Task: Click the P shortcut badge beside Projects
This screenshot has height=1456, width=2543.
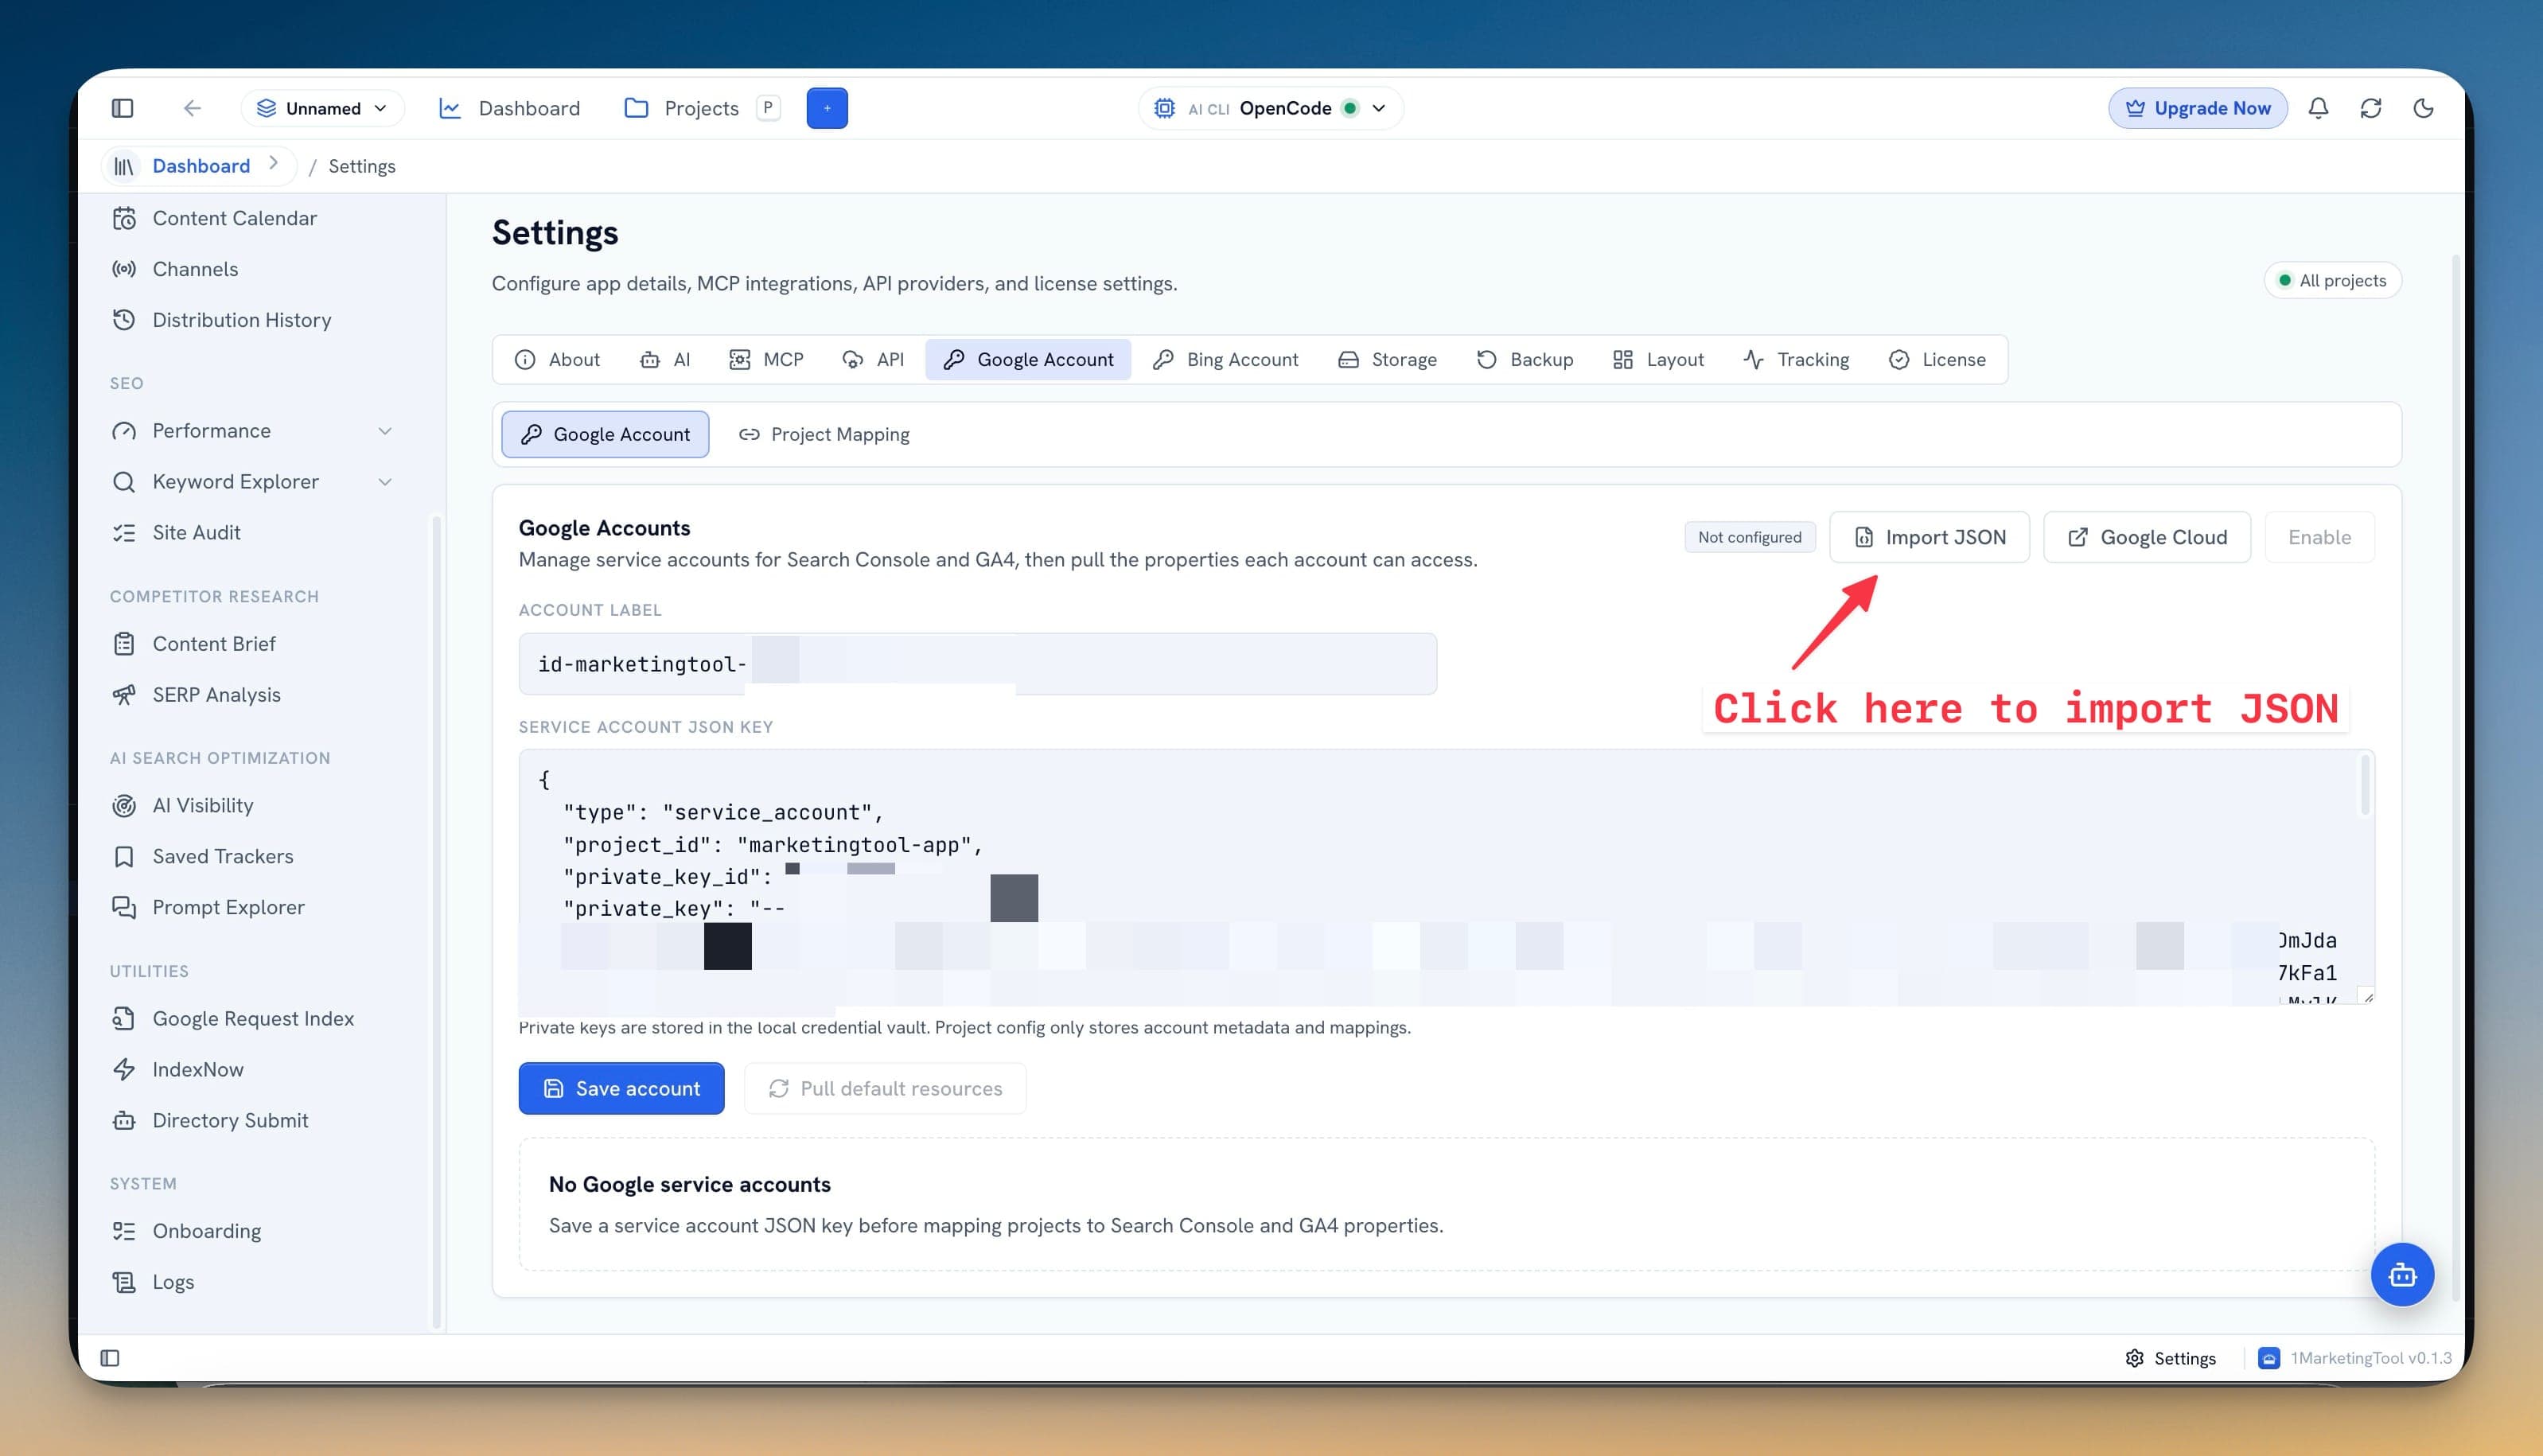Action: [768, 108]
